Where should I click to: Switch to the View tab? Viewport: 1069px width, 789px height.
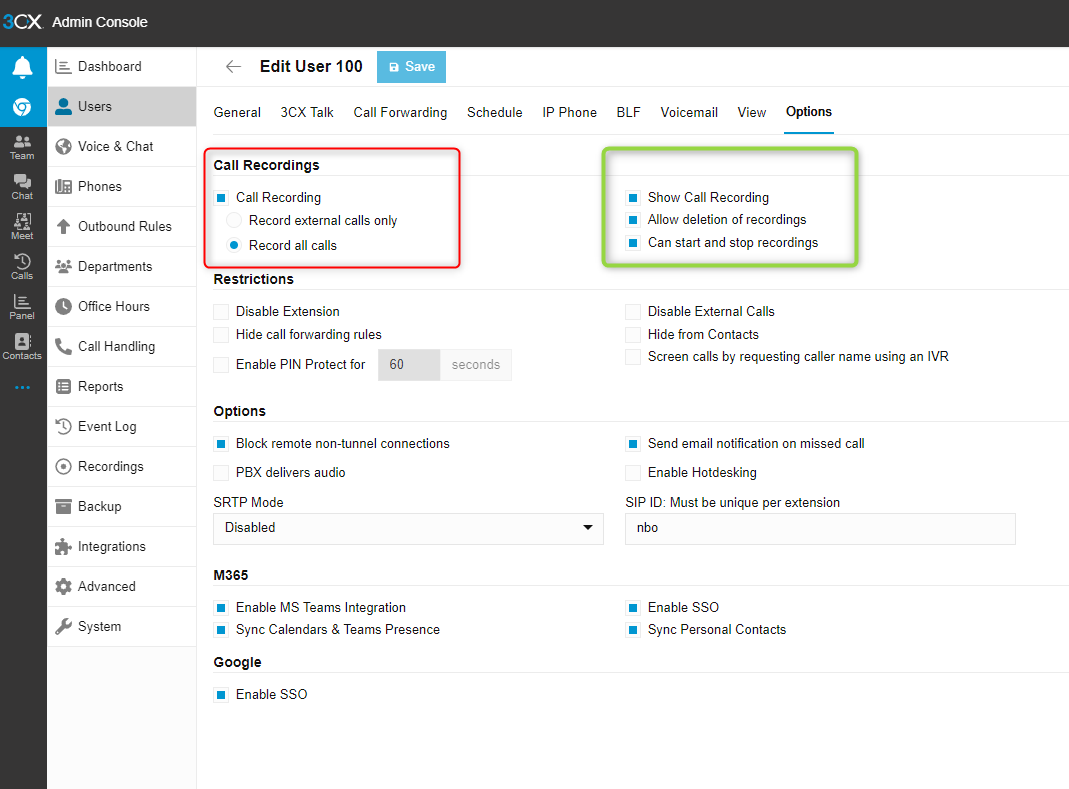[751, 113]
